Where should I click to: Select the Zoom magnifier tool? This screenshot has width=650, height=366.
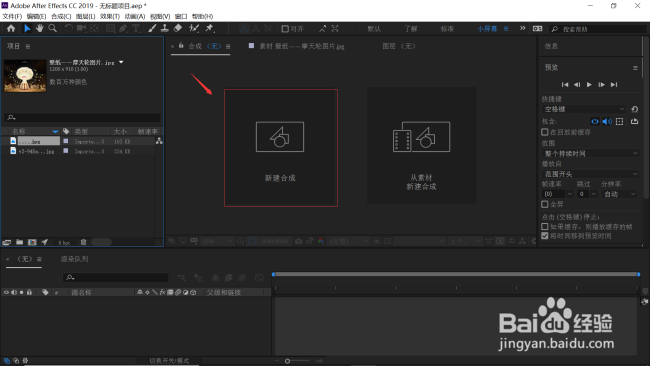[x=53, y=28]
